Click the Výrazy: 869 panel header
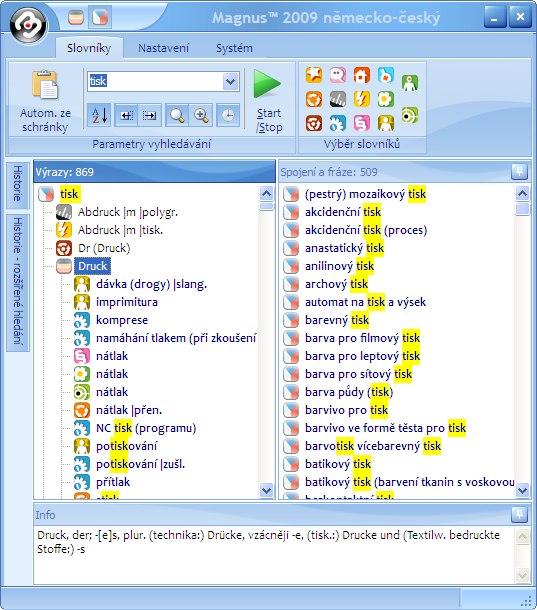 pyautogui.click(x=154, y=172)
